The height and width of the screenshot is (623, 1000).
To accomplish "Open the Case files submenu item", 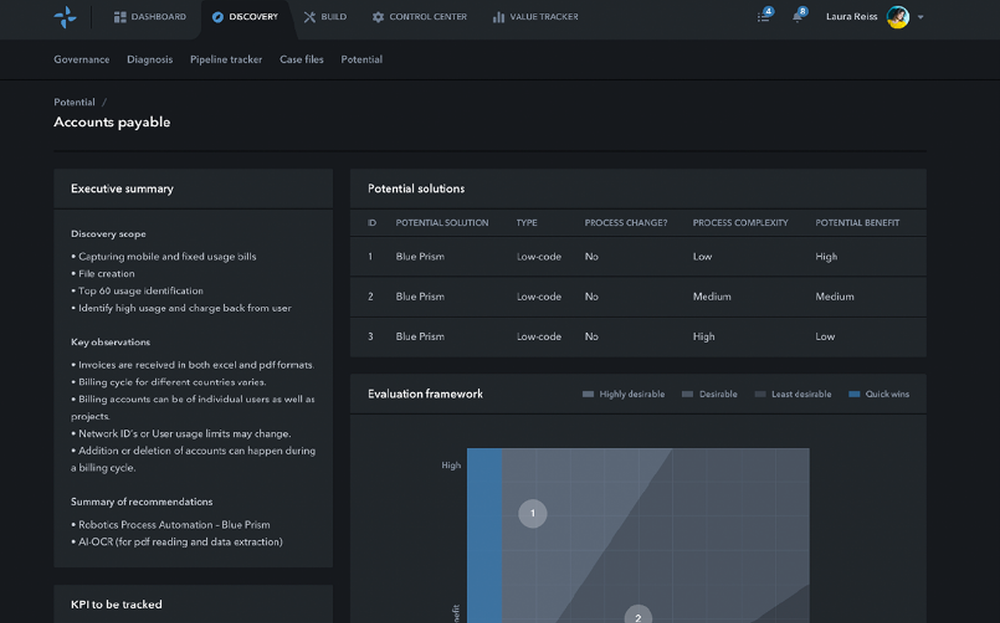I will coord(302,59).
